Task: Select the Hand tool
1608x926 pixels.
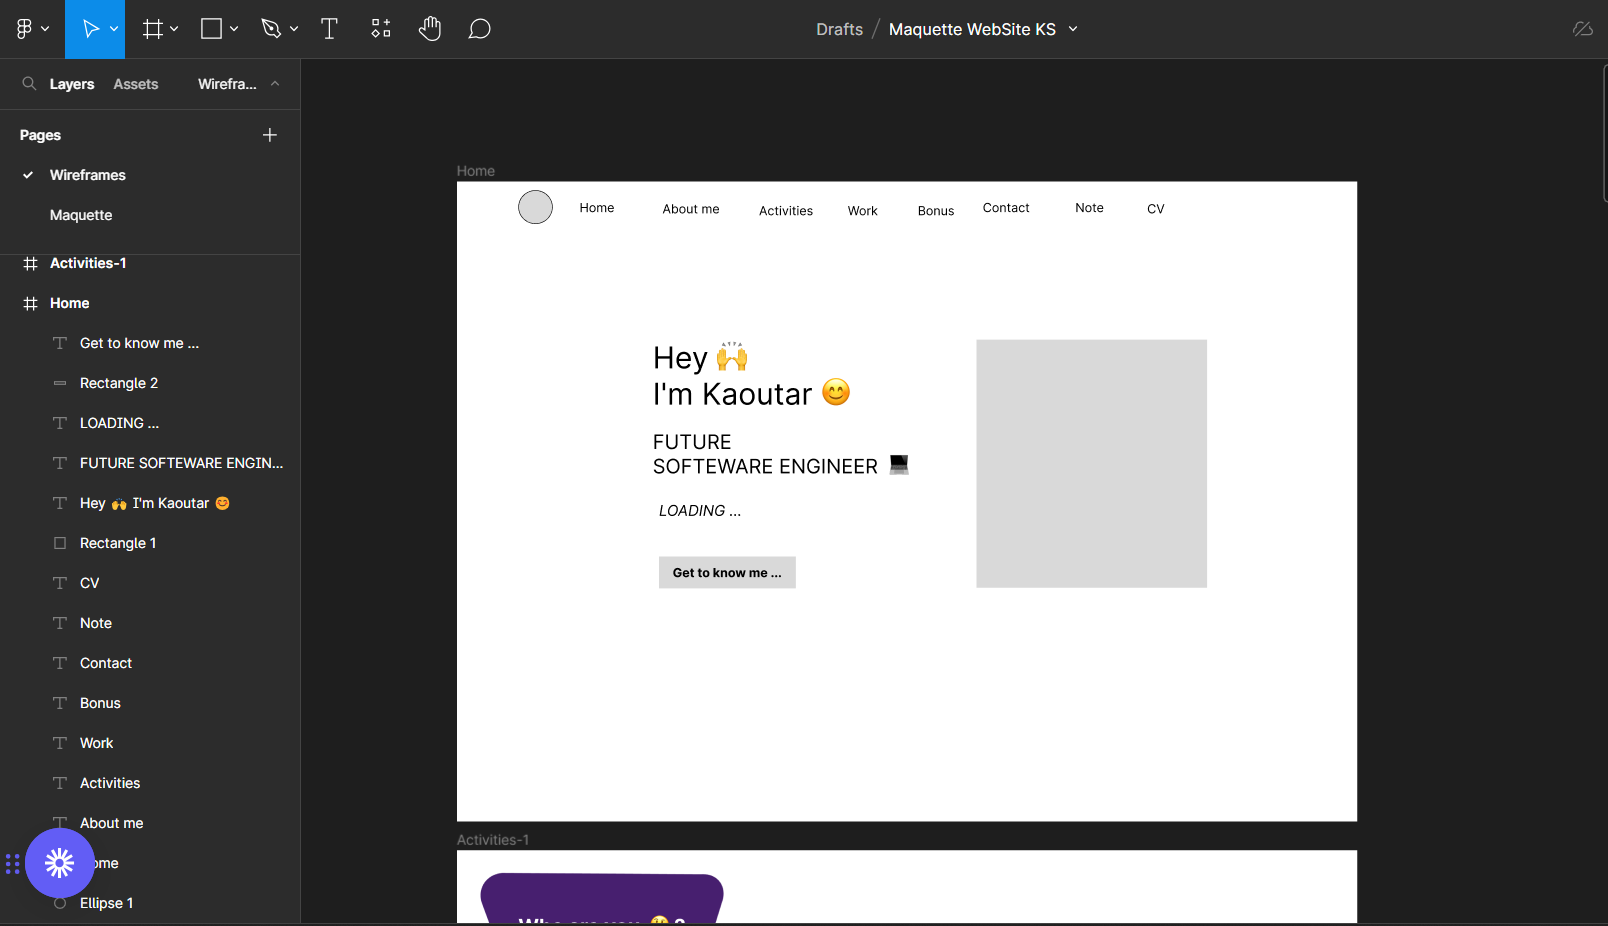Action: coord(430,29)
